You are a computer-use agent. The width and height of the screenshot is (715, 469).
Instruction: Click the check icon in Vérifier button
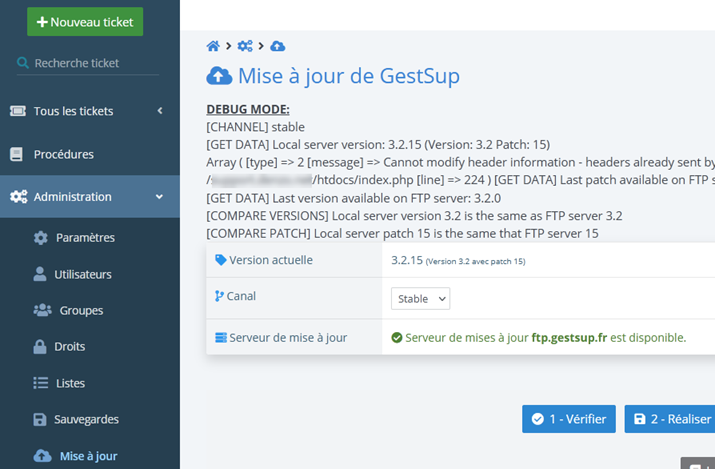pyautogui.click(x=538, y=419)
